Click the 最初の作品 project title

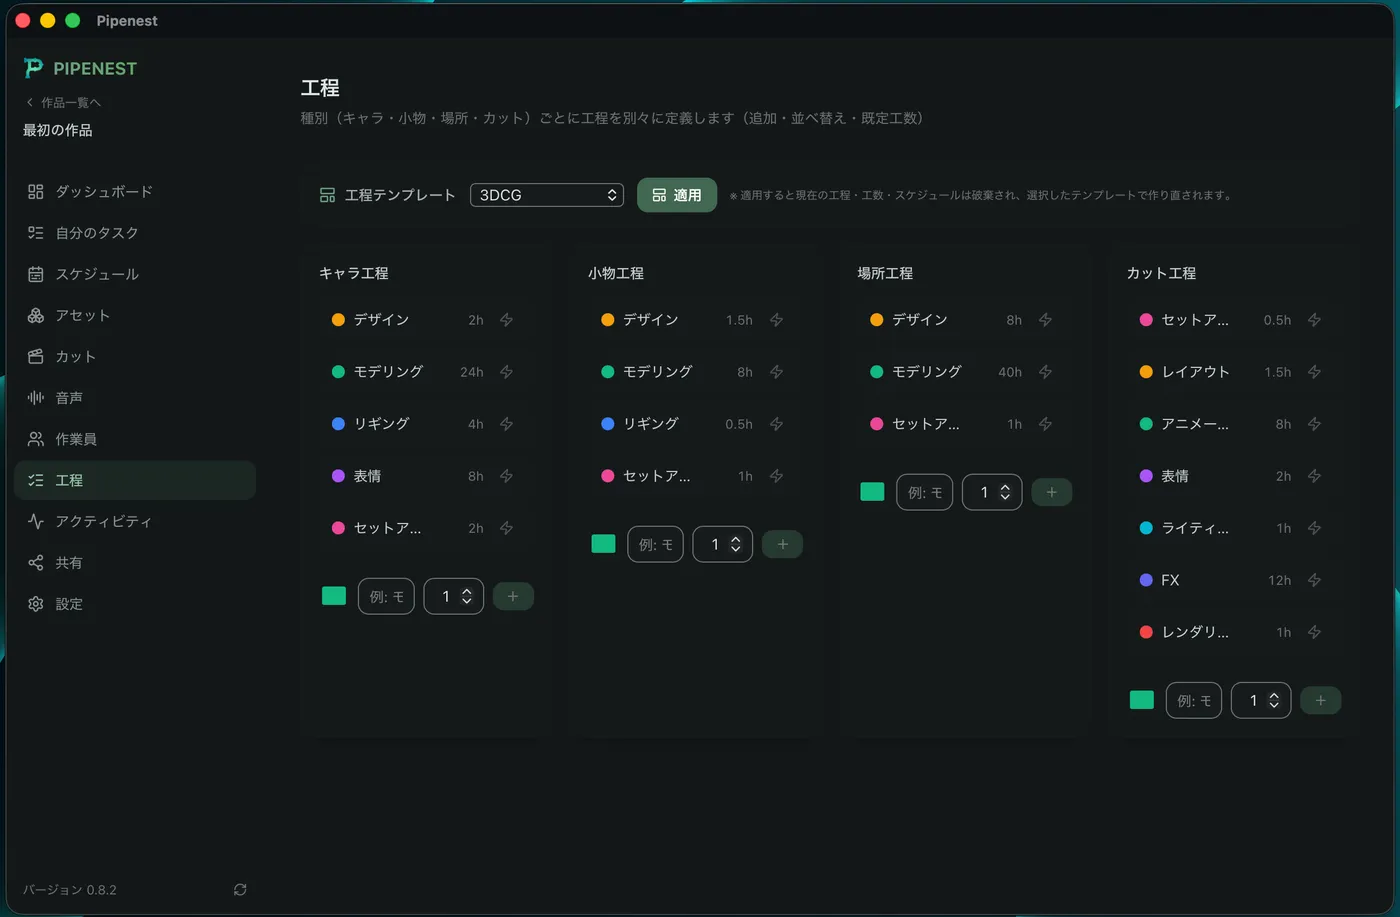(58, 130)
